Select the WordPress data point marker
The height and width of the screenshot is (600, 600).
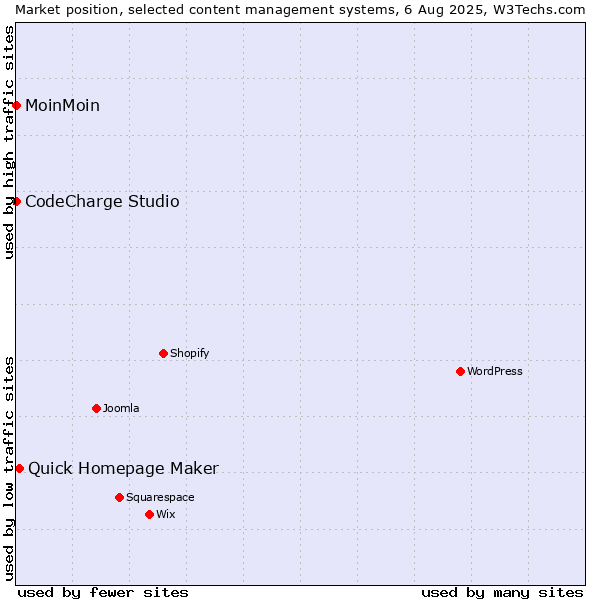[x=460, y=371]
